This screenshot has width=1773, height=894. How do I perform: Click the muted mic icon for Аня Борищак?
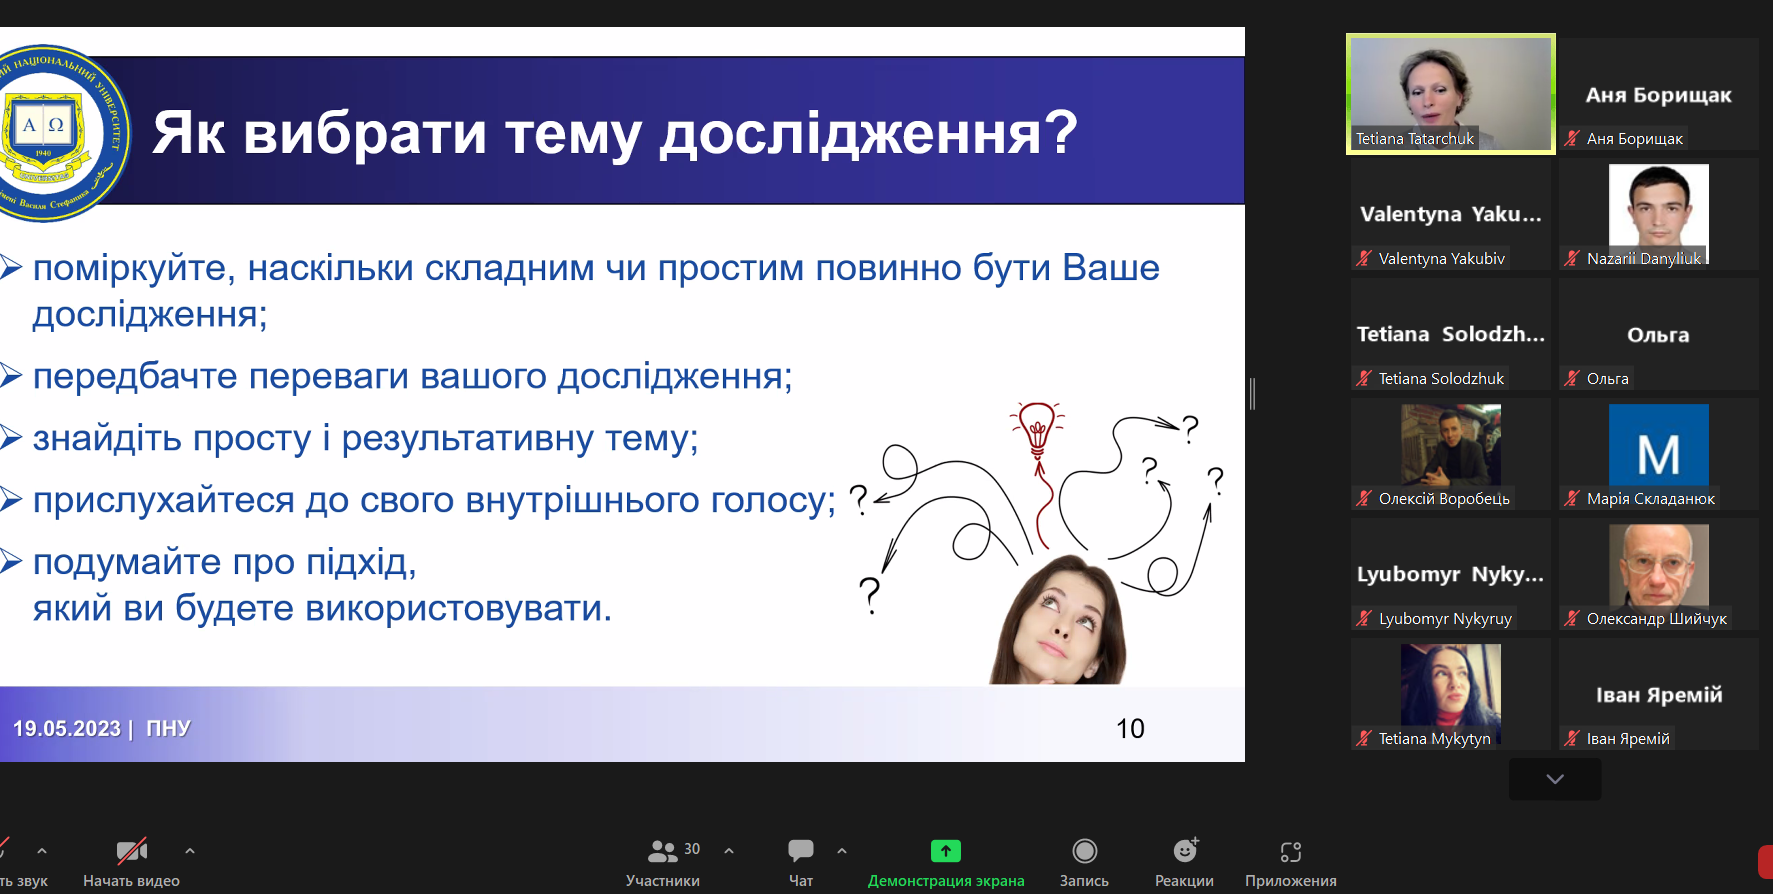coord(1573,139)
